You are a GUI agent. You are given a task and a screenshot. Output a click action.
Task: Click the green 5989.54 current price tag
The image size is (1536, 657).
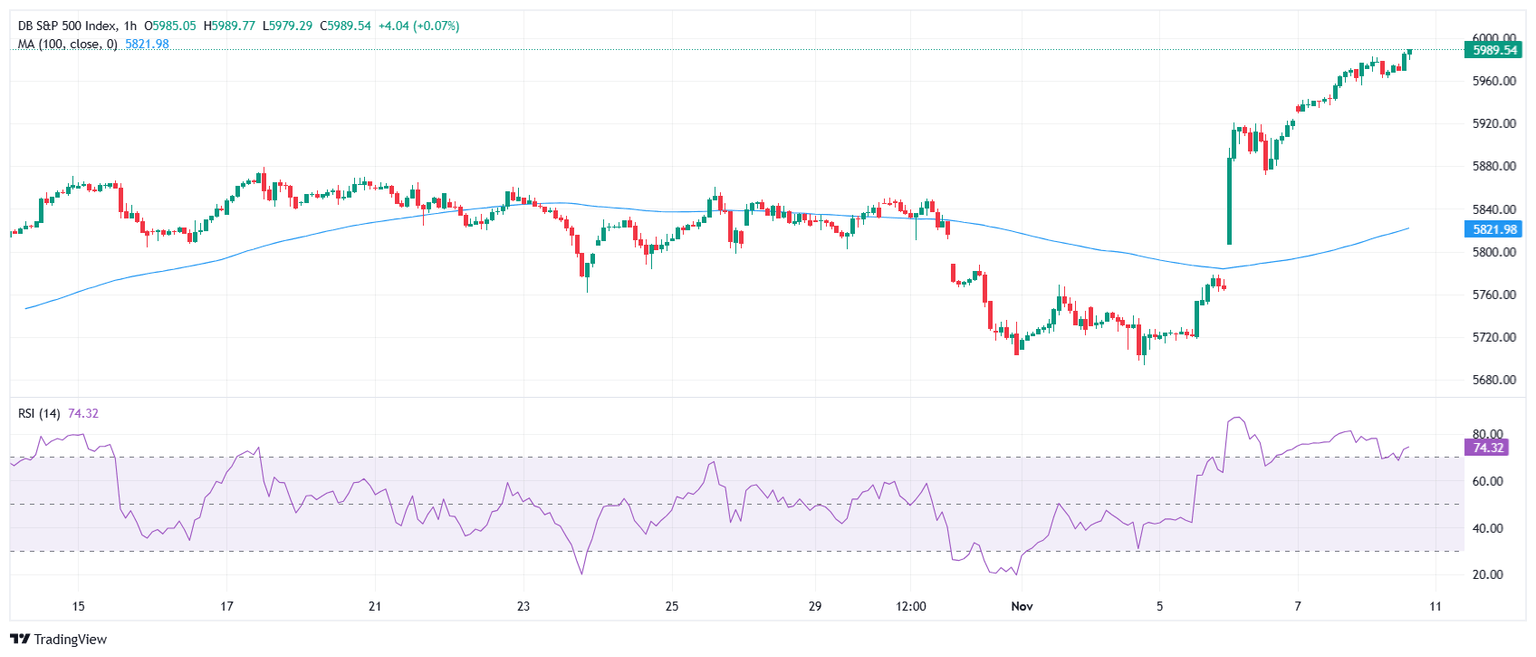coord(1497,49)
